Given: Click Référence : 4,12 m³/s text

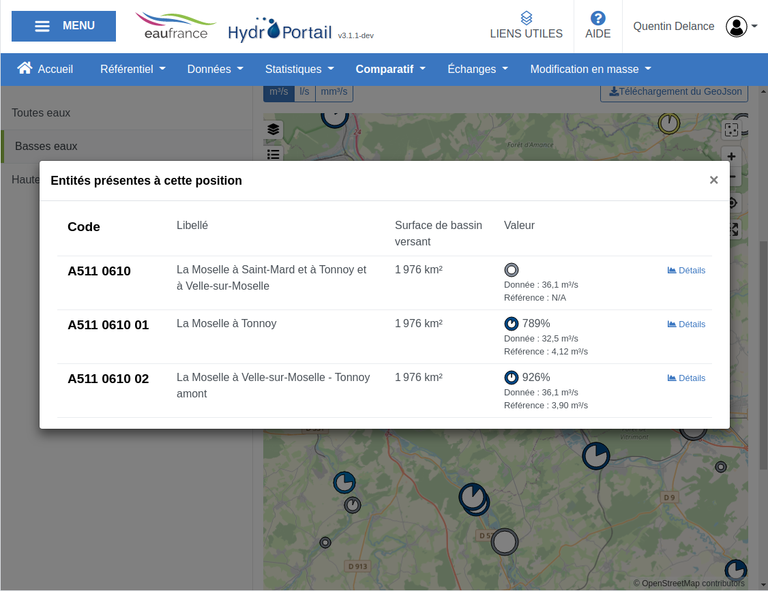Looking at the screenshot, I should pos(546,352).
